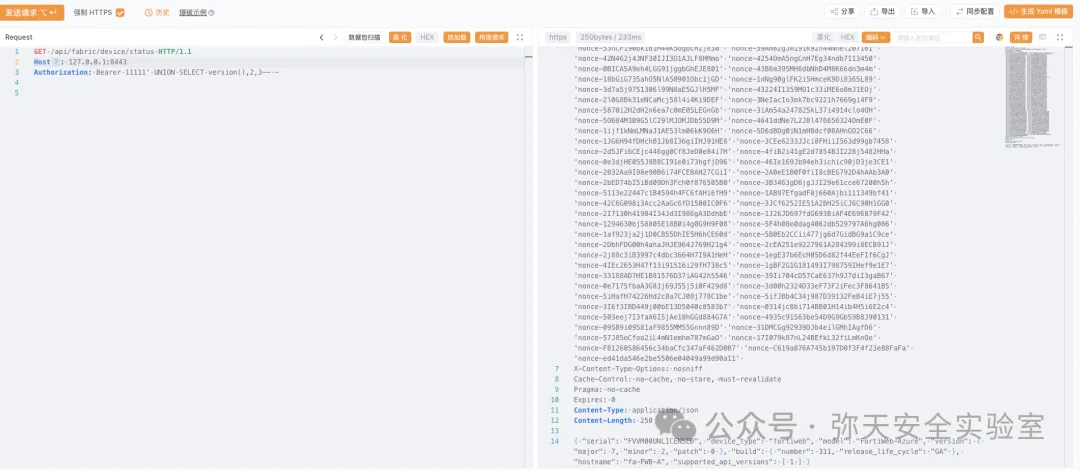Open the 爆破示例 brute-force example link

(193, 12)
